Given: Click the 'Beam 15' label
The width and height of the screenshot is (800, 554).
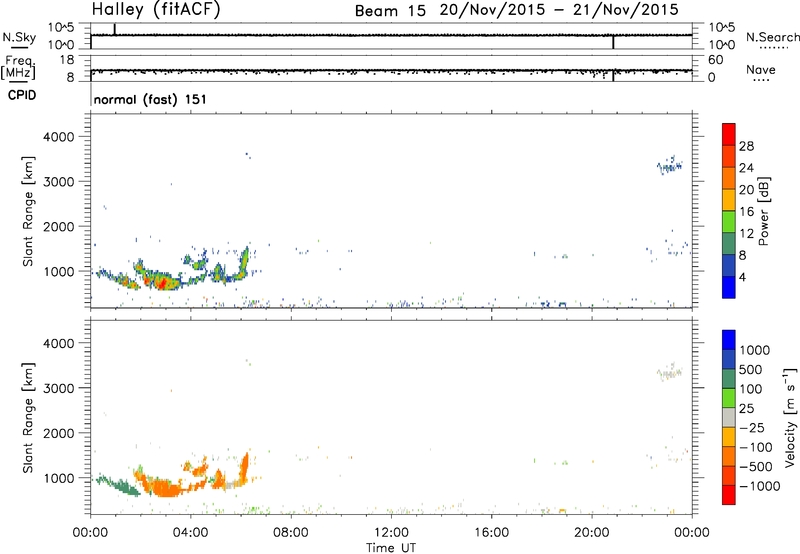Looking at the screenshot, I should pyautogui.click(x=390, y=11).
